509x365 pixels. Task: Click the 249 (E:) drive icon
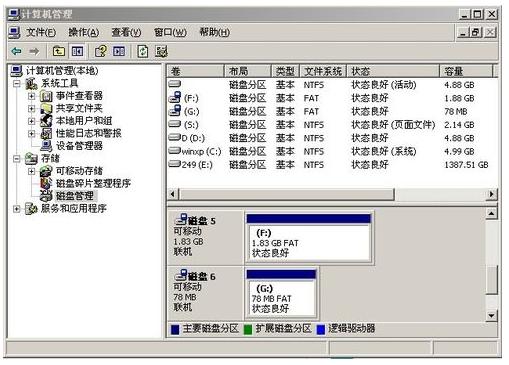175,164
